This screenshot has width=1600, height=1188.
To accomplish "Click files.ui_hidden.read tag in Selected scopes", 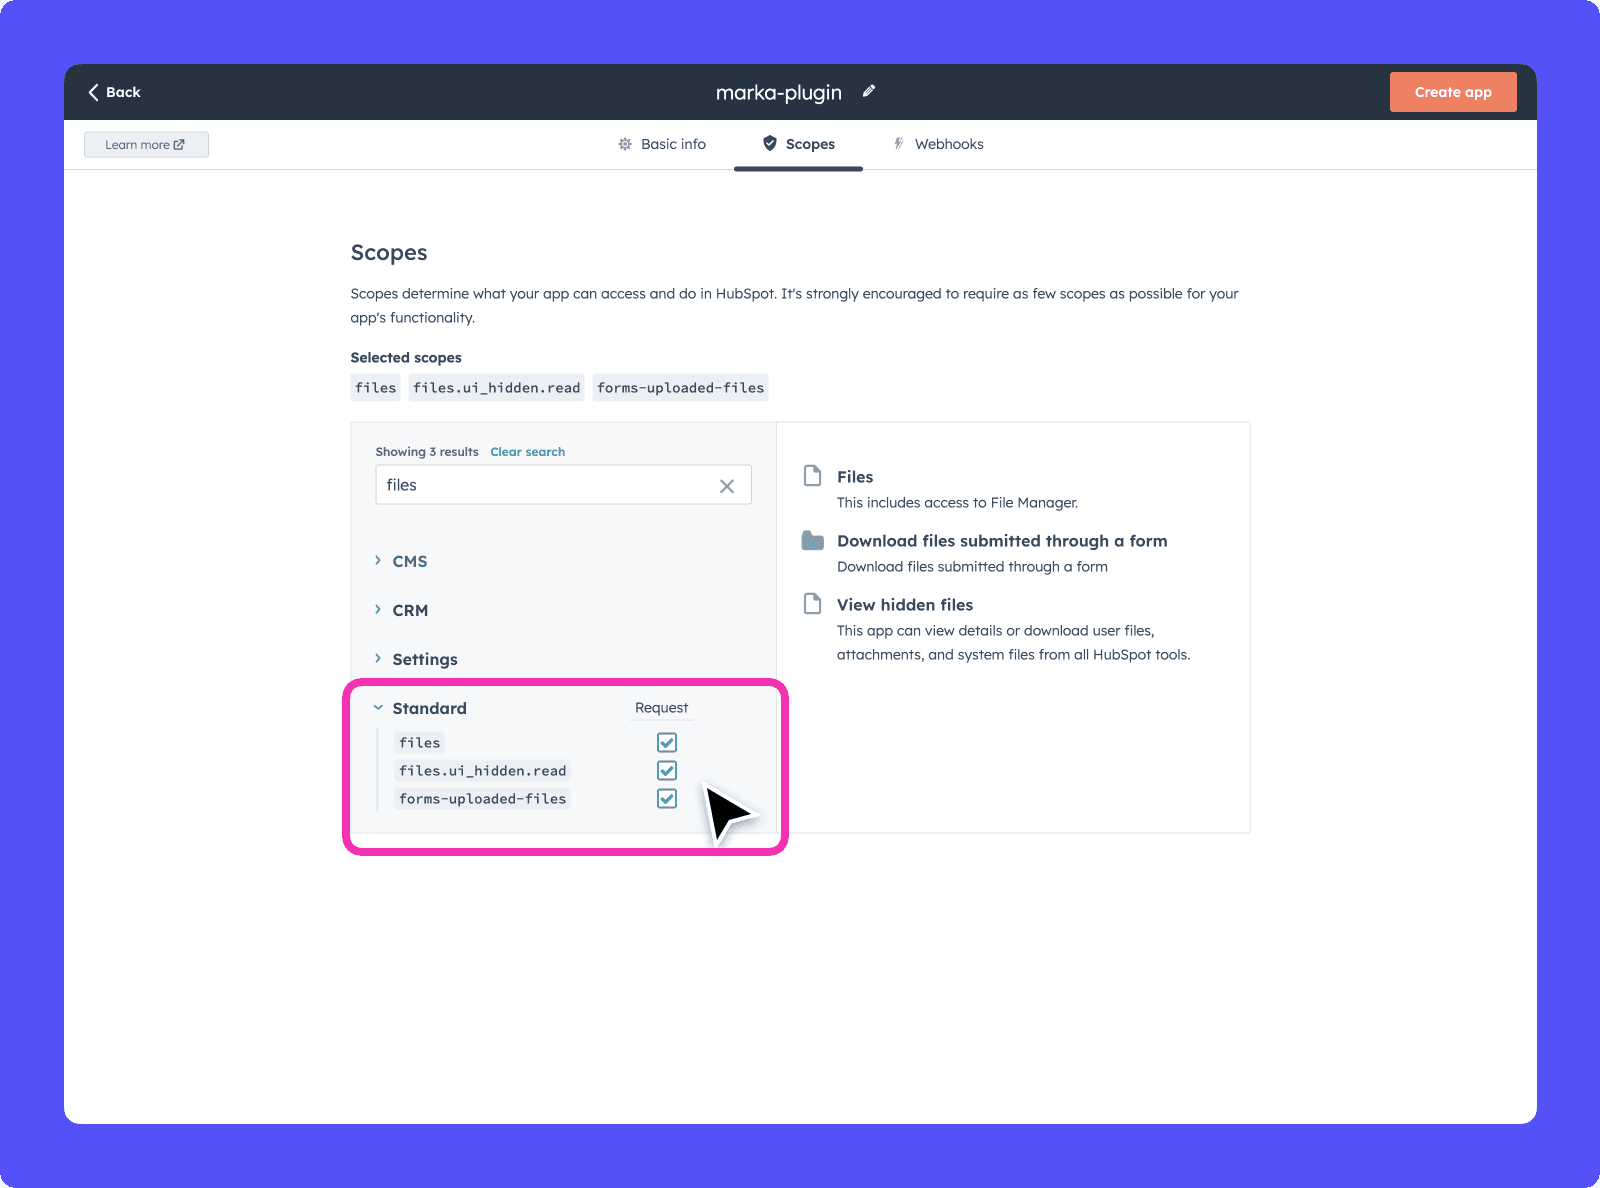I will tap(497, 388).
